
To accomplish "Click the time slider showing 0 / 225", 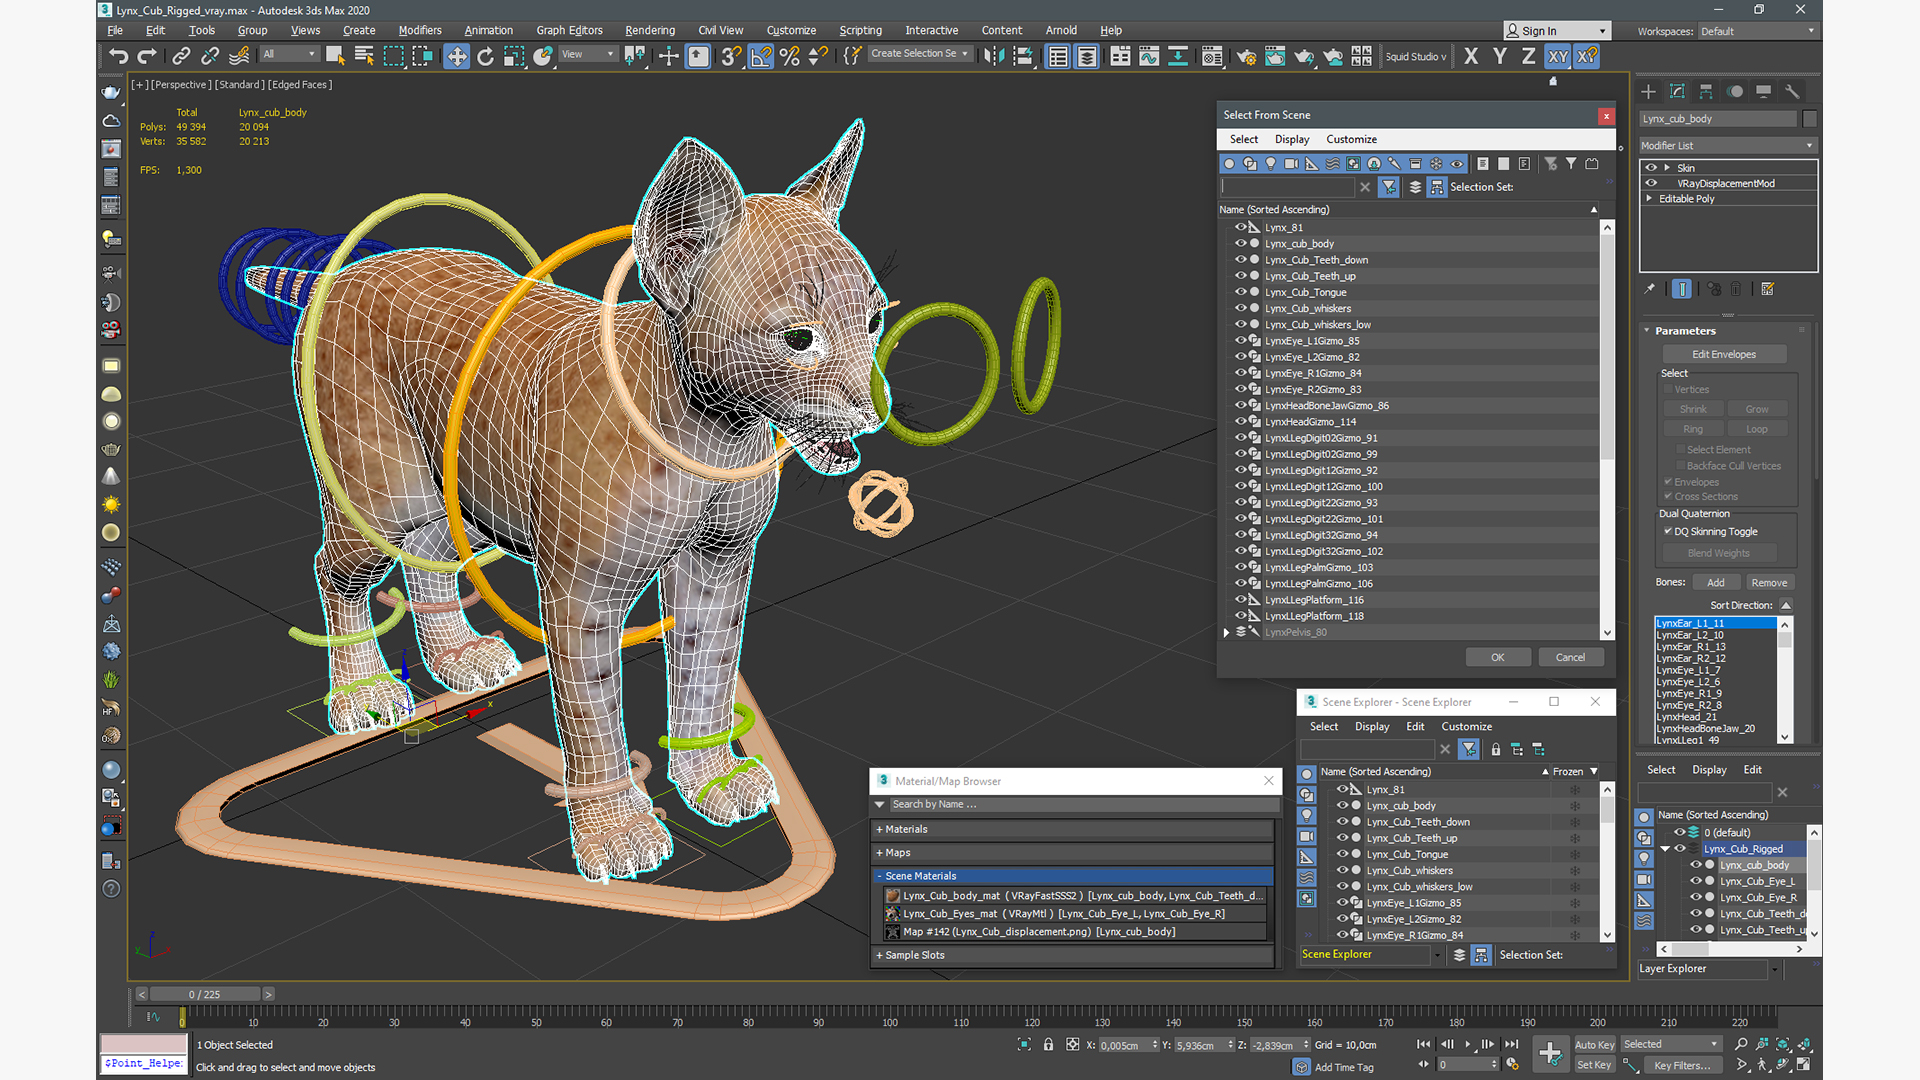I will (205, 994).
